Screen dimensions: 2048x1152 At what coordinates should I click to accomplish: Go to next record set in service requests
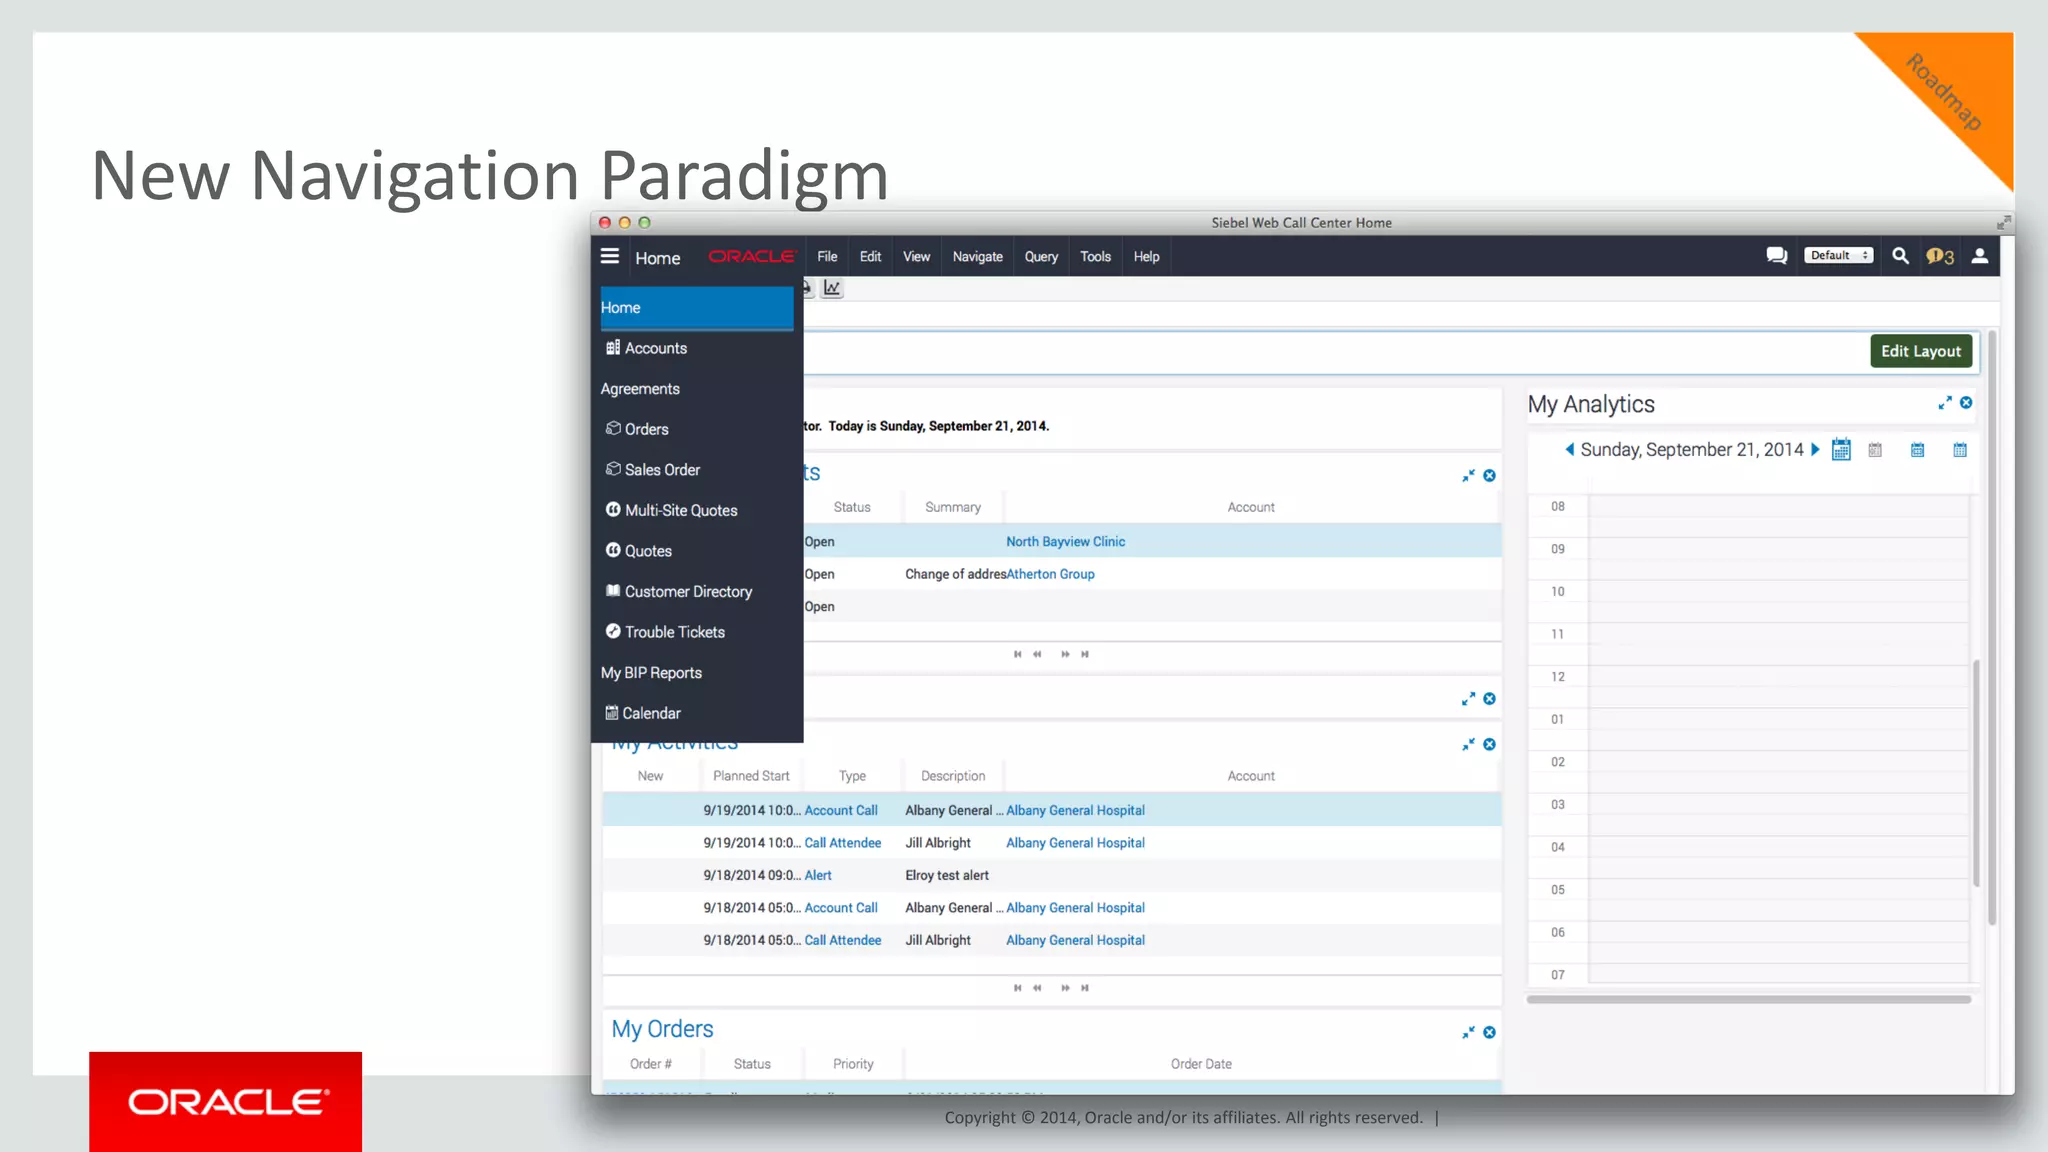[1065, 654]
